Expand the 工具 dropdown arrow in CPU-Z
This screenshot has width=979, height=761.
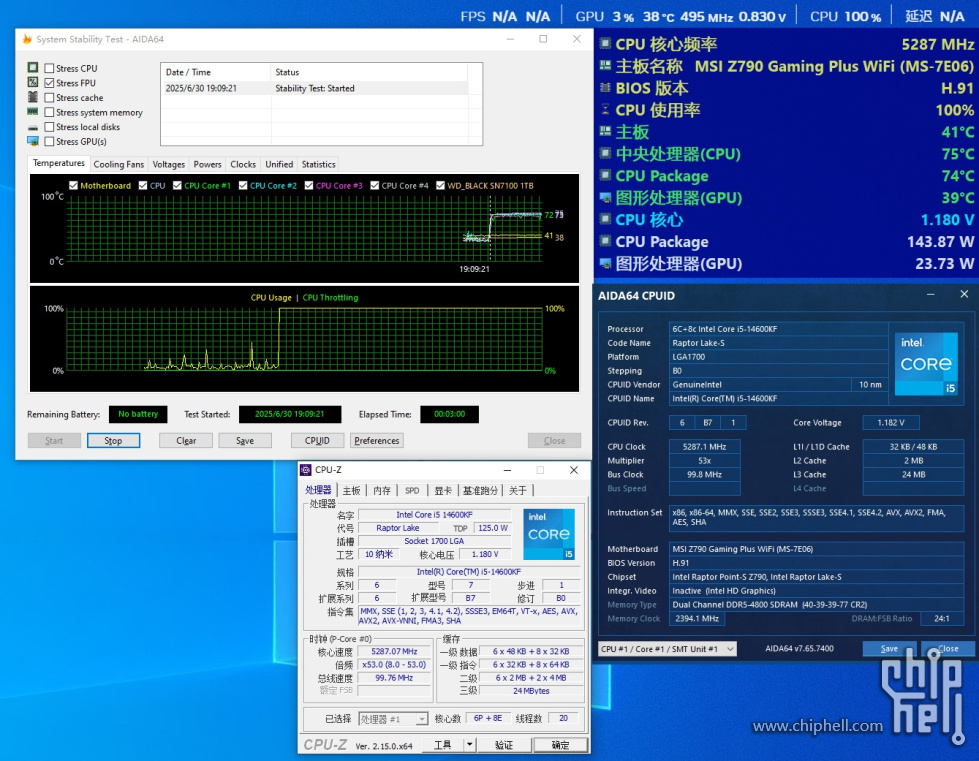click(470, 745)
